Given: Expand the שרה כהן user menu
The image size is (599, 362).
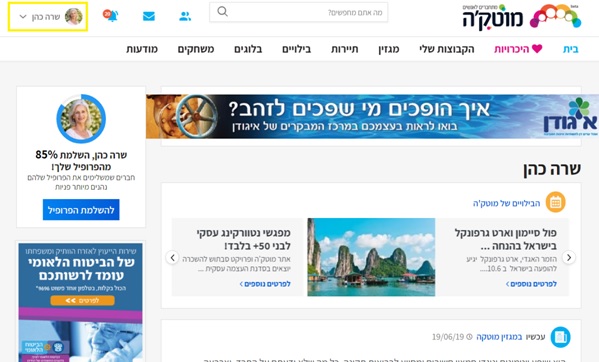Looking at the screenshot, I should [48, 17].
